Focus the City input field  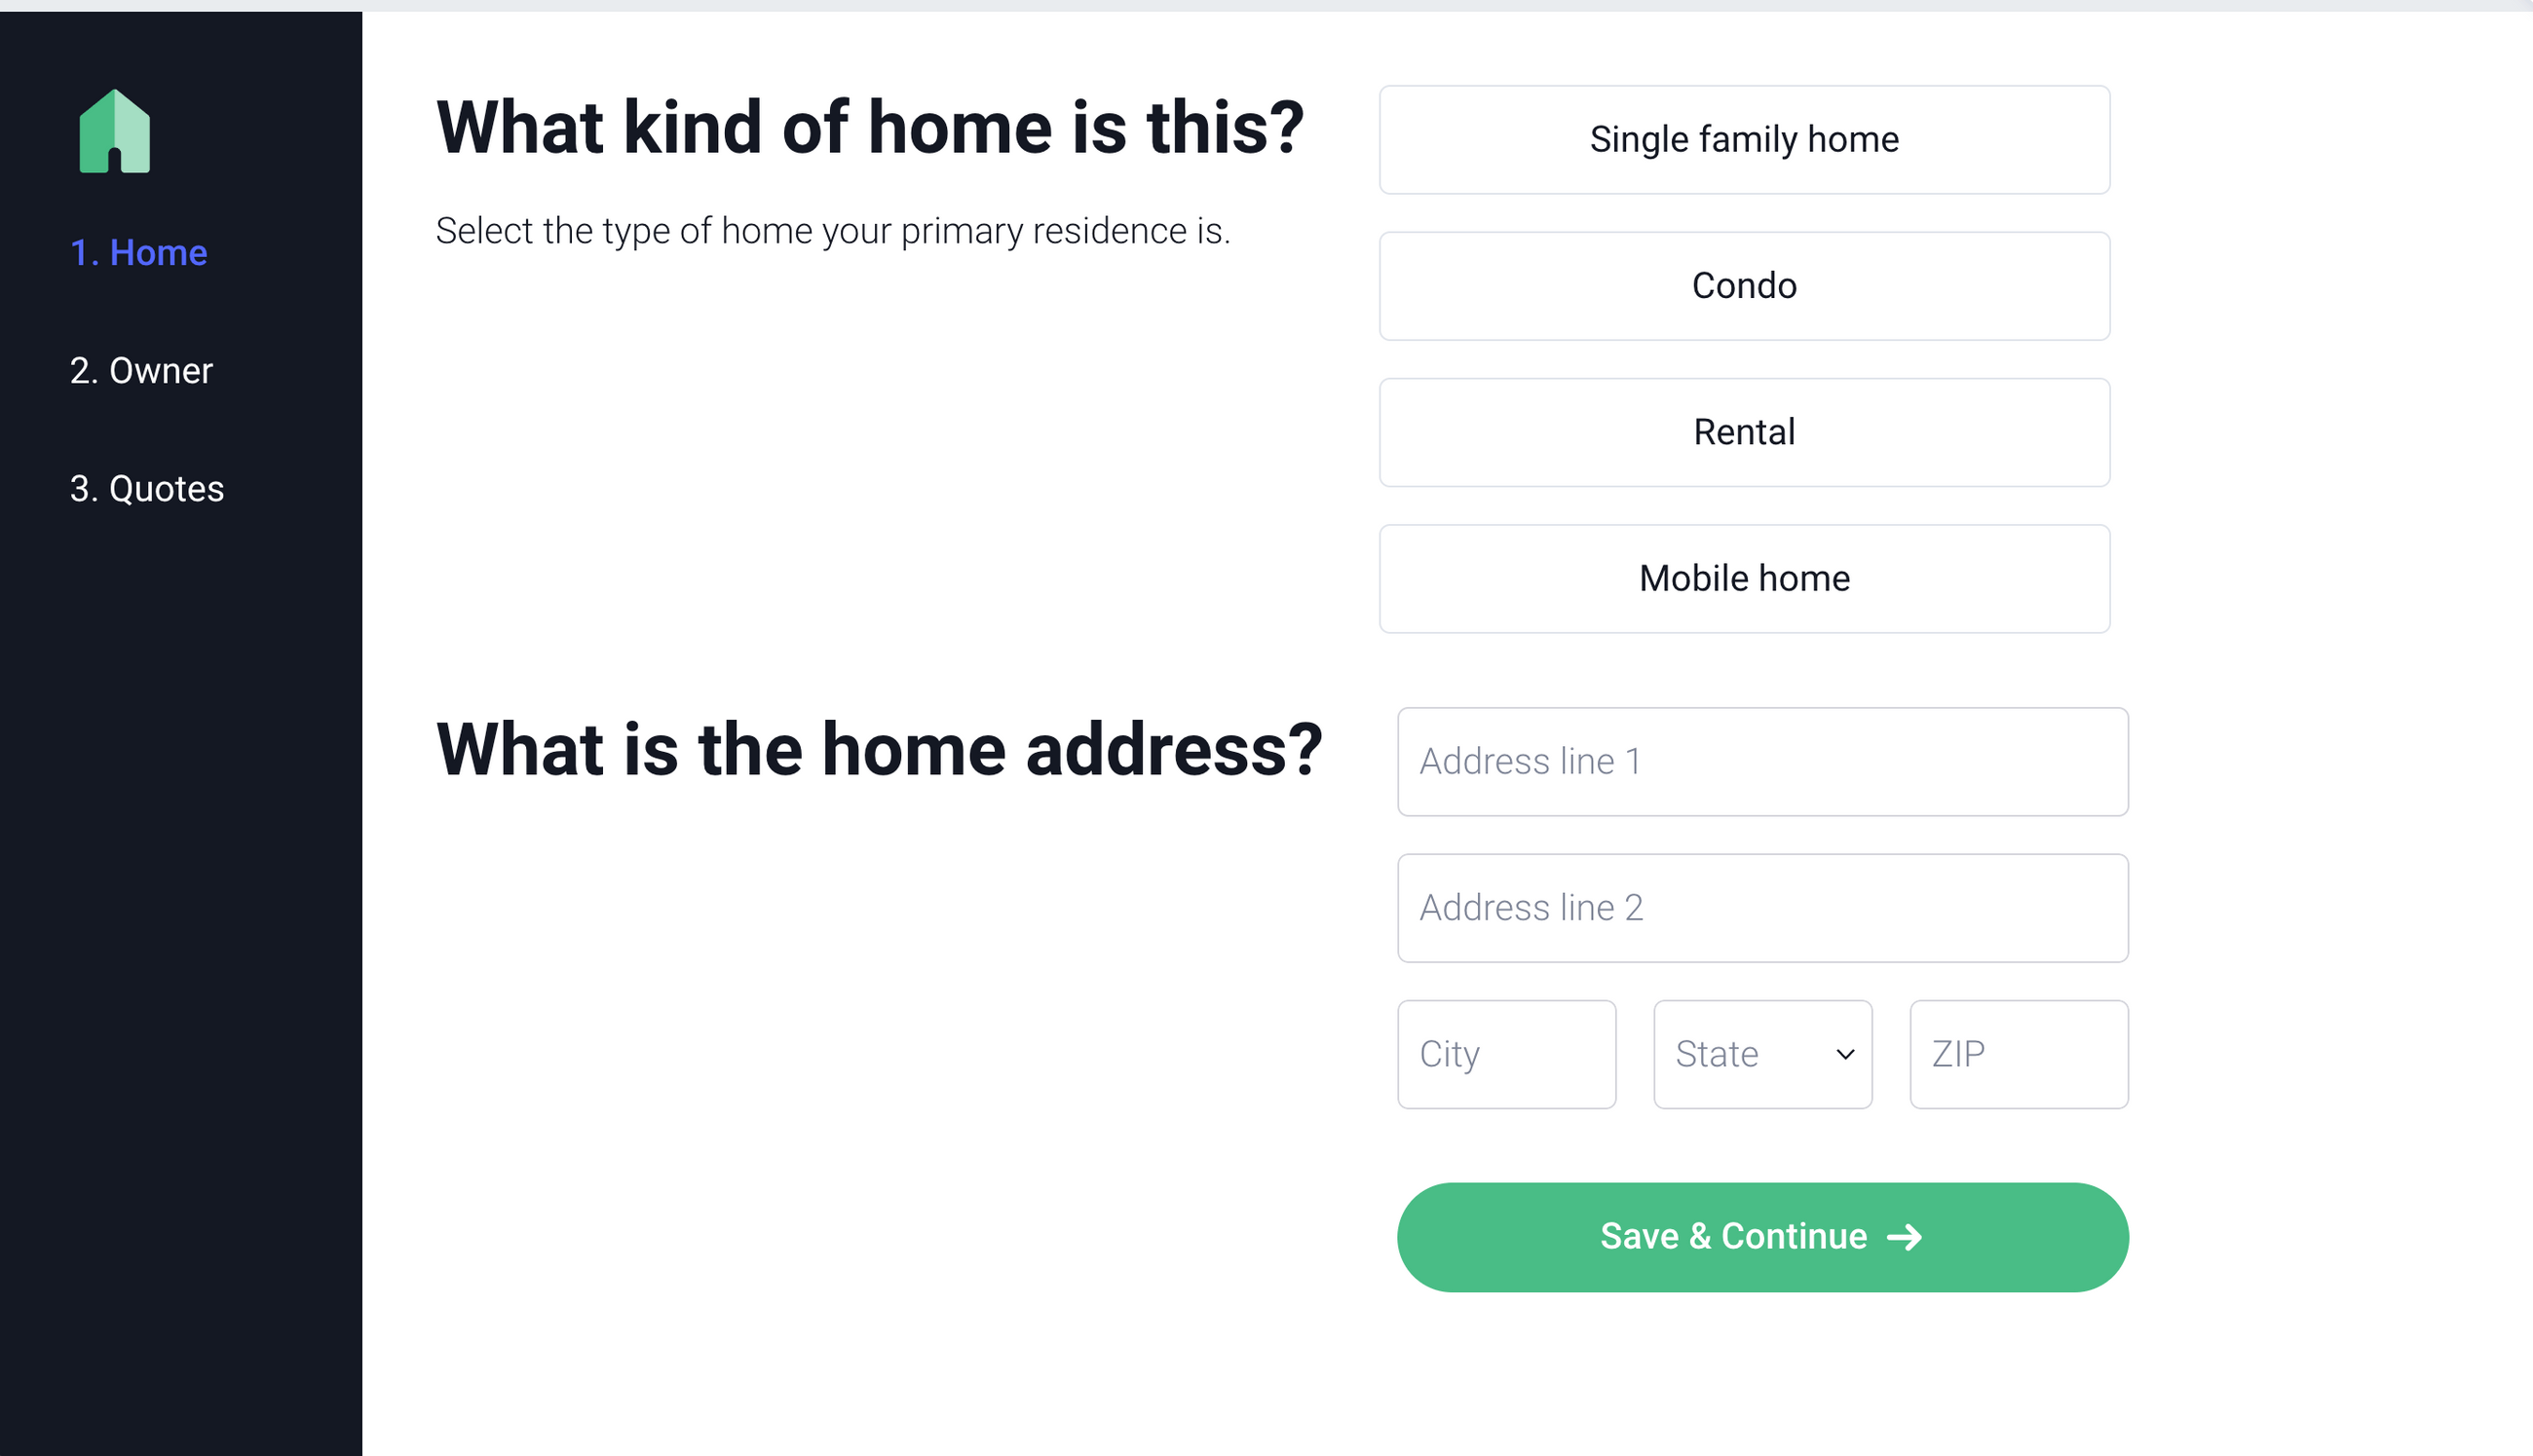tap(1506, 1054)
